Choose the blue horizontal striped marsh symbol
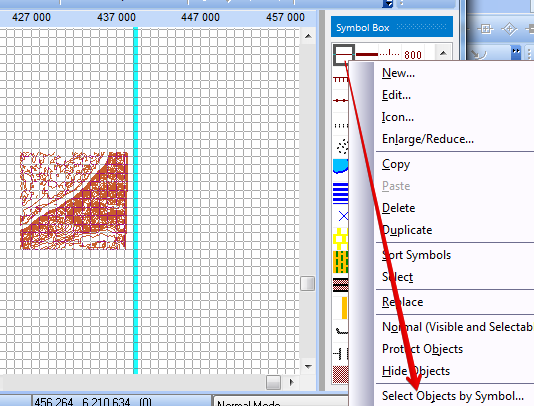Screen dimensions: 534x406 coord(341,193)
